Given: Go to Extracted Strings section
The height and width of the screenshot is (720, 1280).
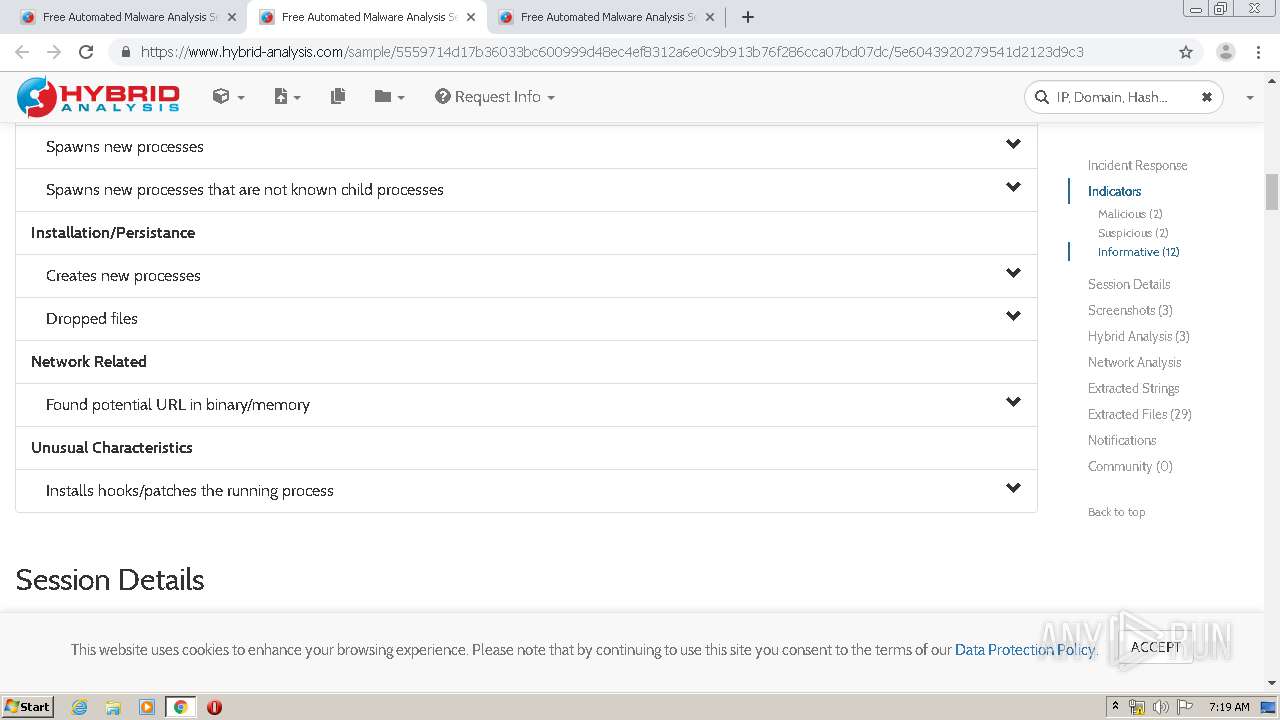Looking at the screenshot, I should tap(1133, 389).
